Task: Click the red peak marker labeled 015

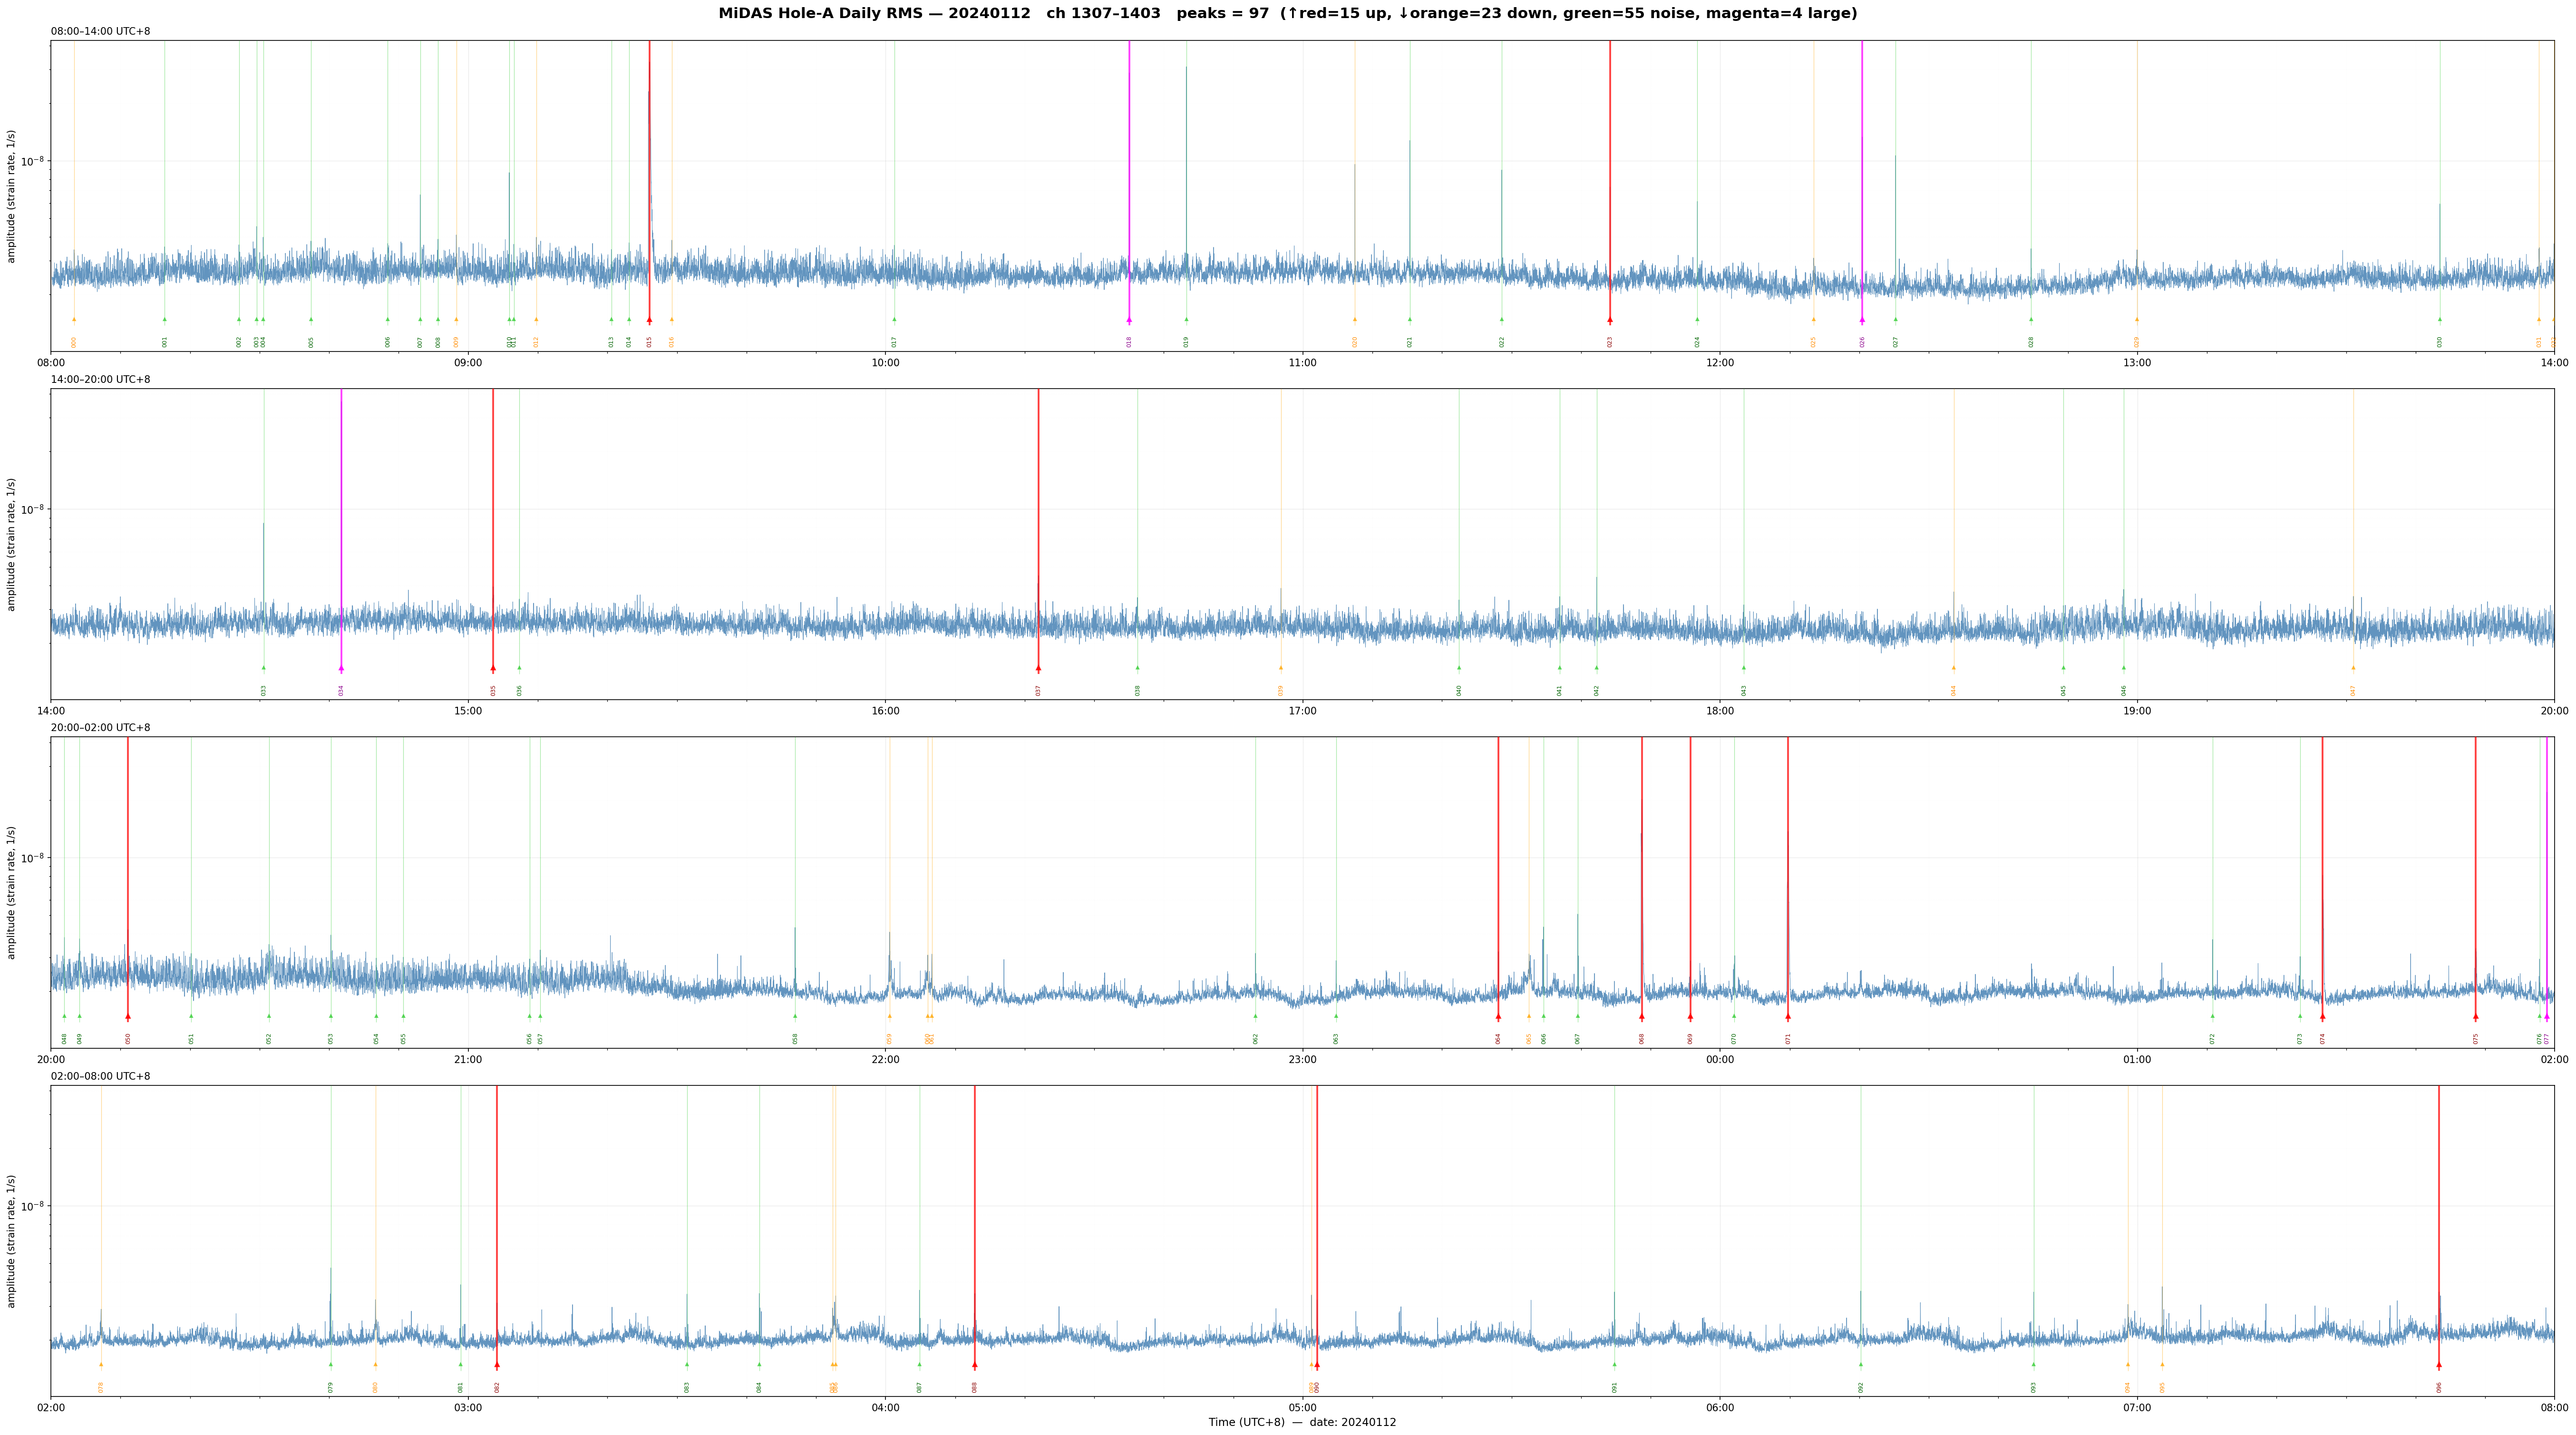Action: click(649, 320)
